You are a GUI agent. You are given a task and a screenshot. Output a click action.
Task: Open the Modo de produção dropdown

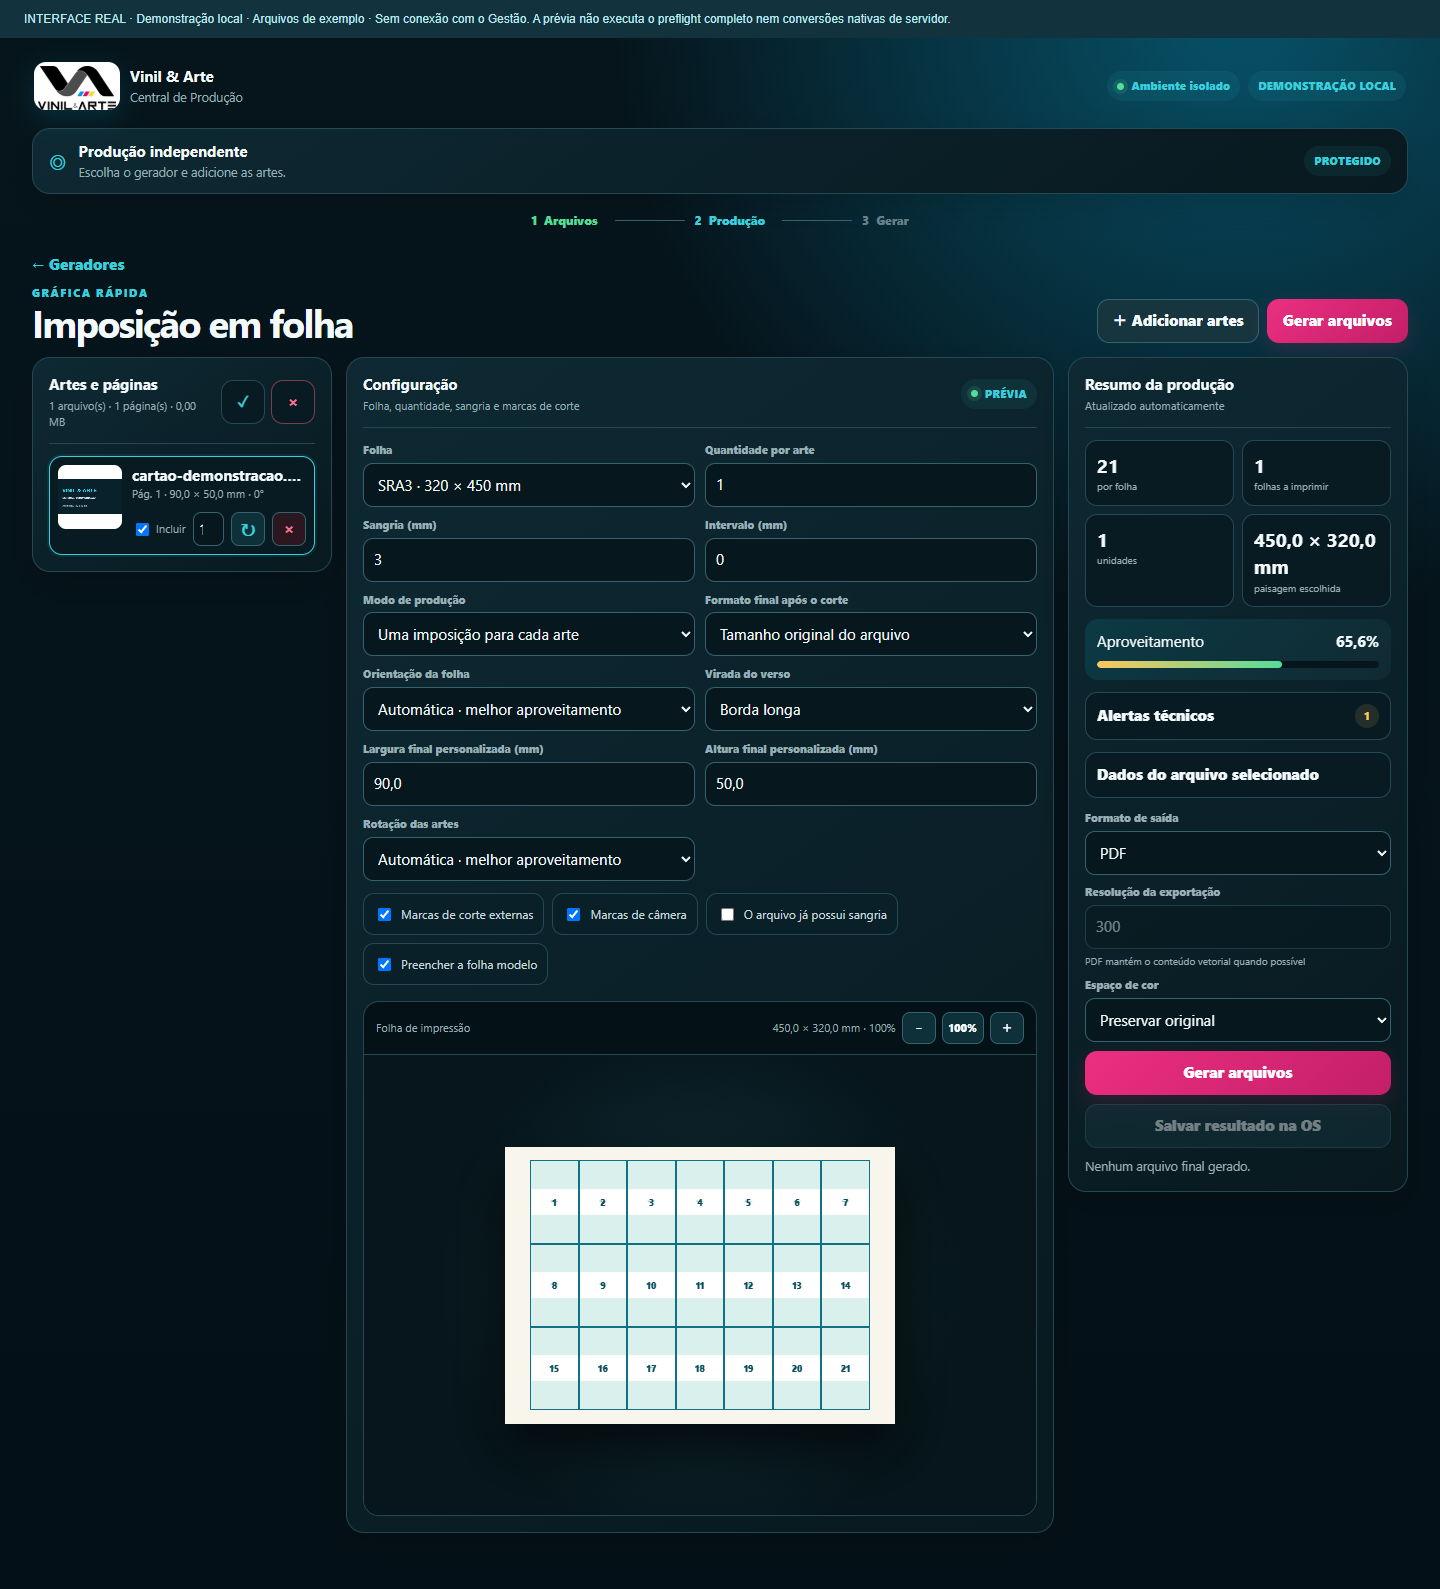[x=529, y=634]
